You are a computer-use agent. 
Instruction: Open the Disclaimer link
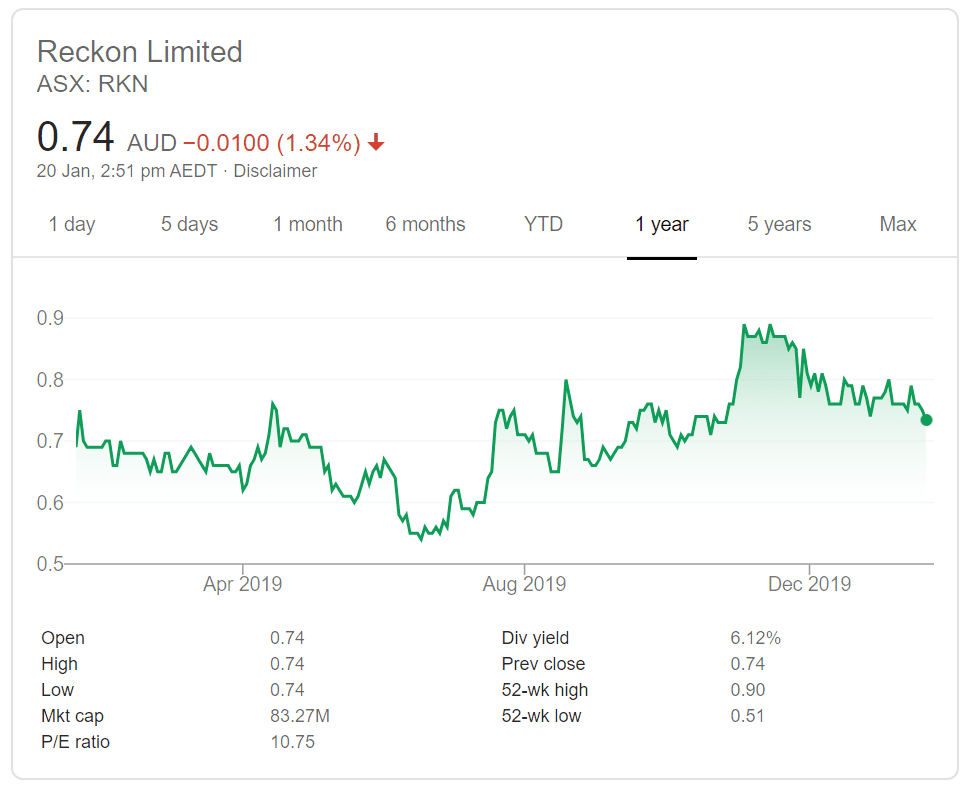[275, 171]
